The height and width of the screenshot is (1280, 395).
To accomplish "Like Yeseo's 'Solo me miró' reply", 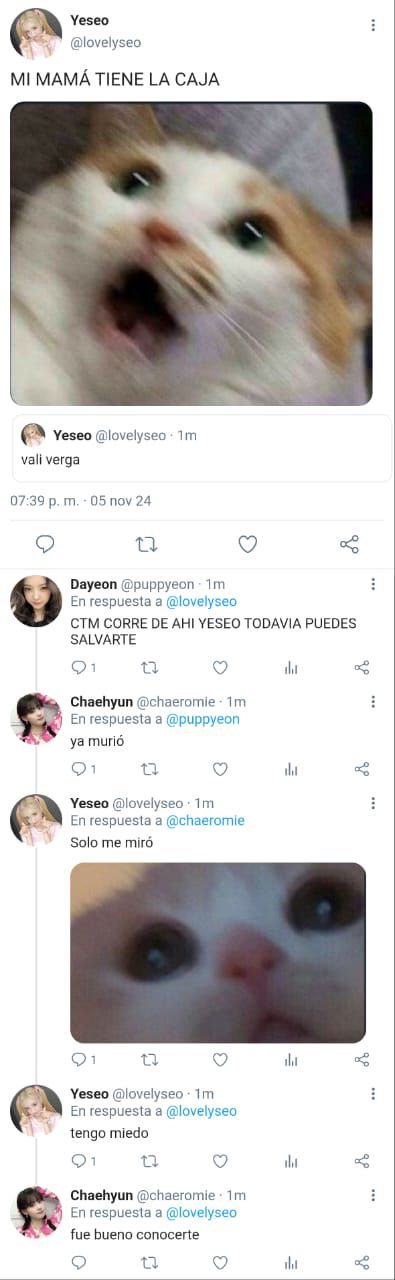I will pyautogui.click(x=220, y=1059).
